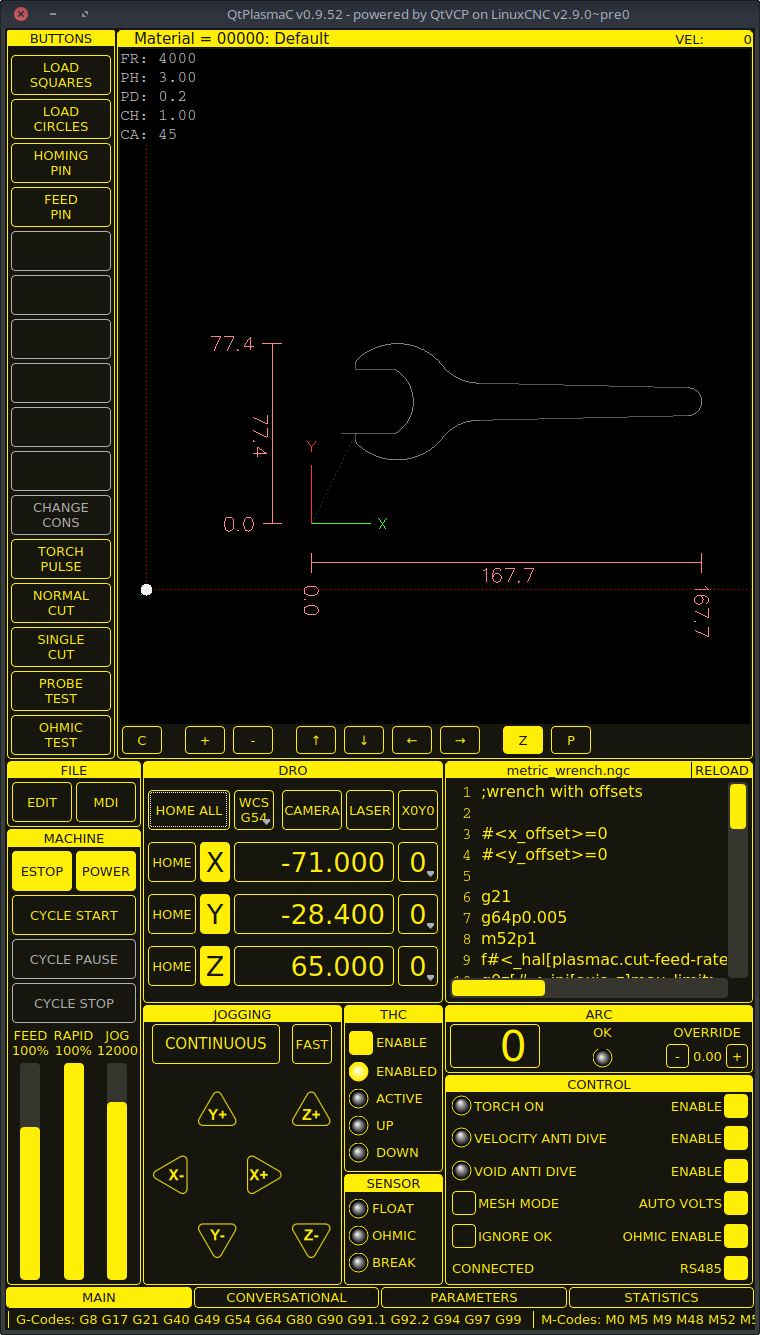760x1335 pixels.
Task: Click the Z+ jog arrow
Action: click(311, 1111)
